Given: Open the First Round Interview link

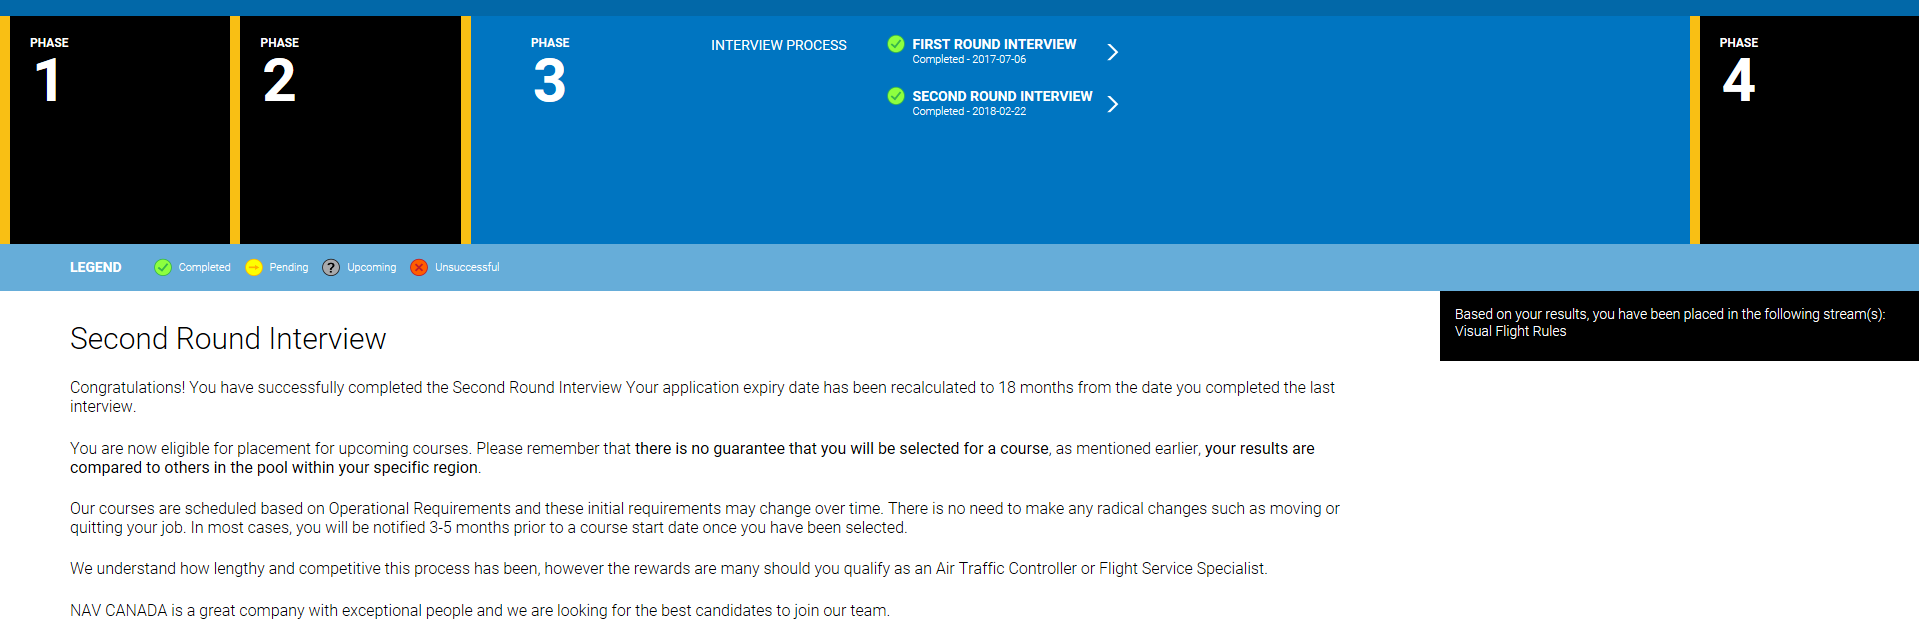Looking at the screenshot, I should [x=994, y=44].
